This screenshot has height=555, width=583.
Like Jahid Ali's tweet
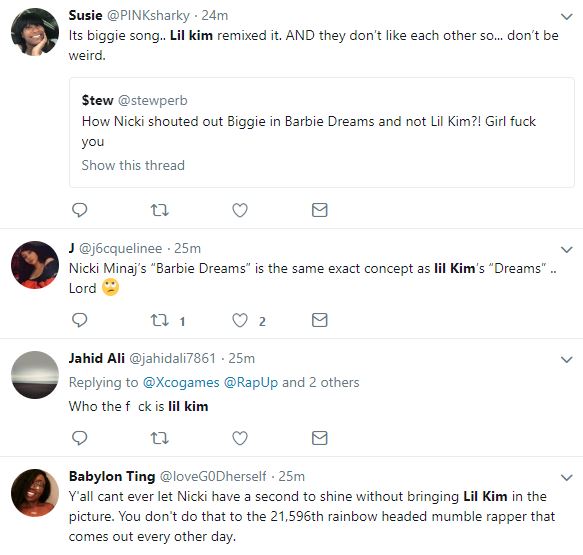pyautogui.click(x=240, y=438)
